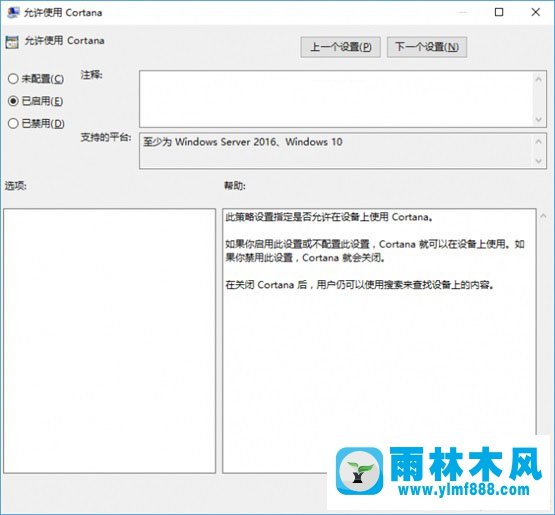Click help text 此策略设置指定是否允许在设备上使用 Cortana

(x=329, y=217)
